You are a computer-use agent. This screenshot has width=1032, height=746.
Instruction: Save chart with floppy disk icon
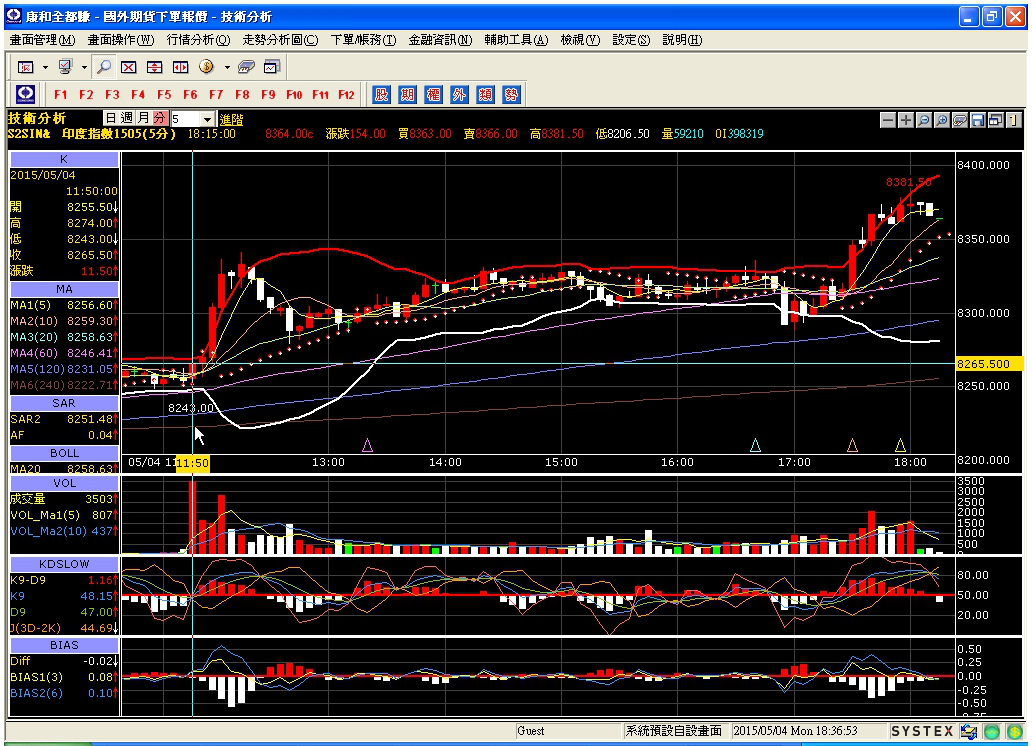point(978,120)
